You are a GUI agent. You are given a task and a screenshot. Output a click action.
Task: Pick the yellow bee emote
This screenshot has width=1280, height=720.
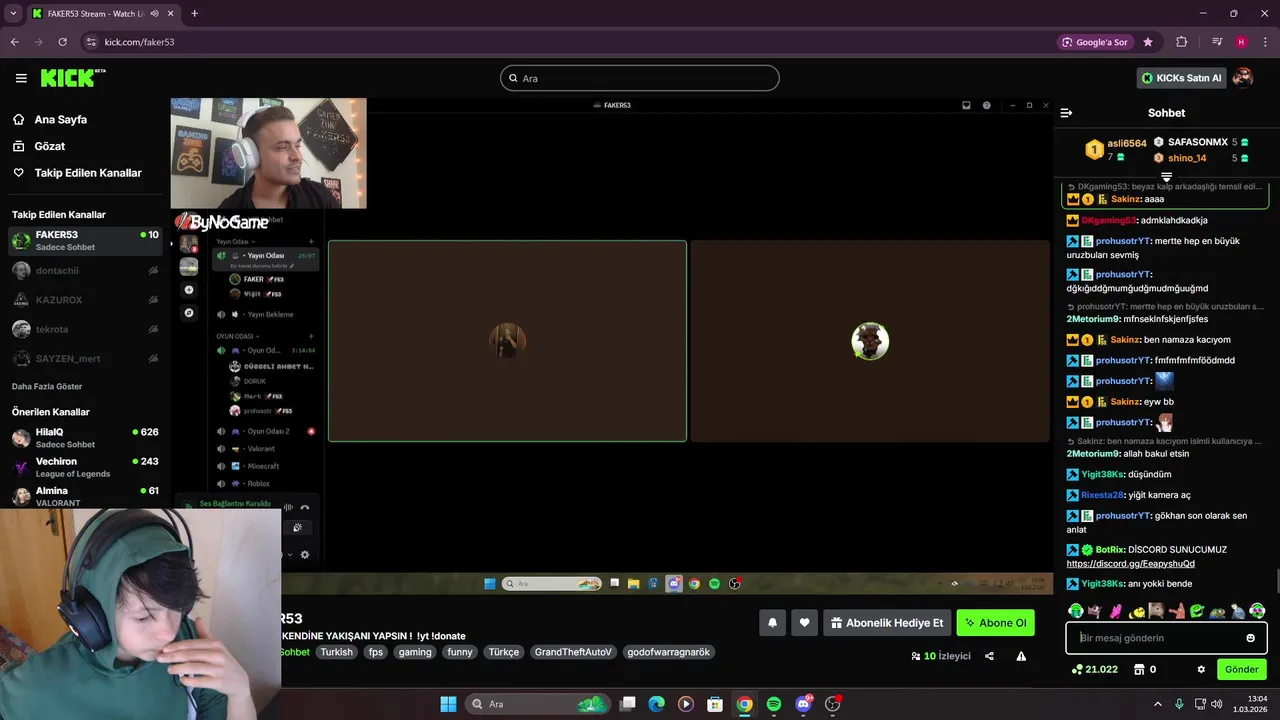coord(1136,611)
